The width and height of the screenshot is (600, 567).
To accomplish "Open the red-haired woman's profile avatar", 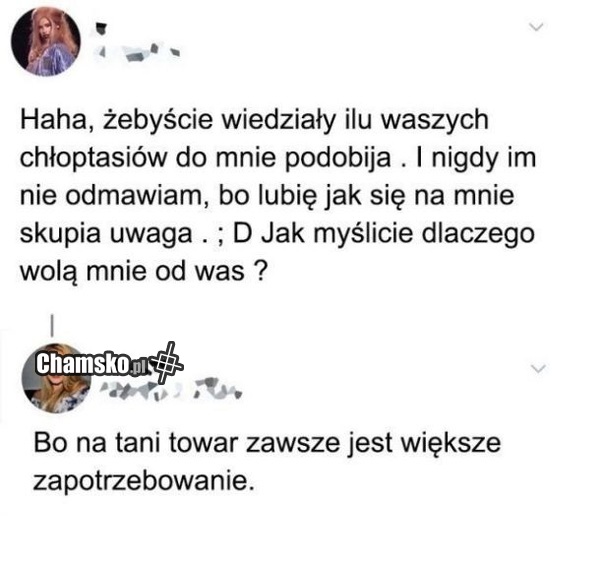I will click(x=46, y=41).
